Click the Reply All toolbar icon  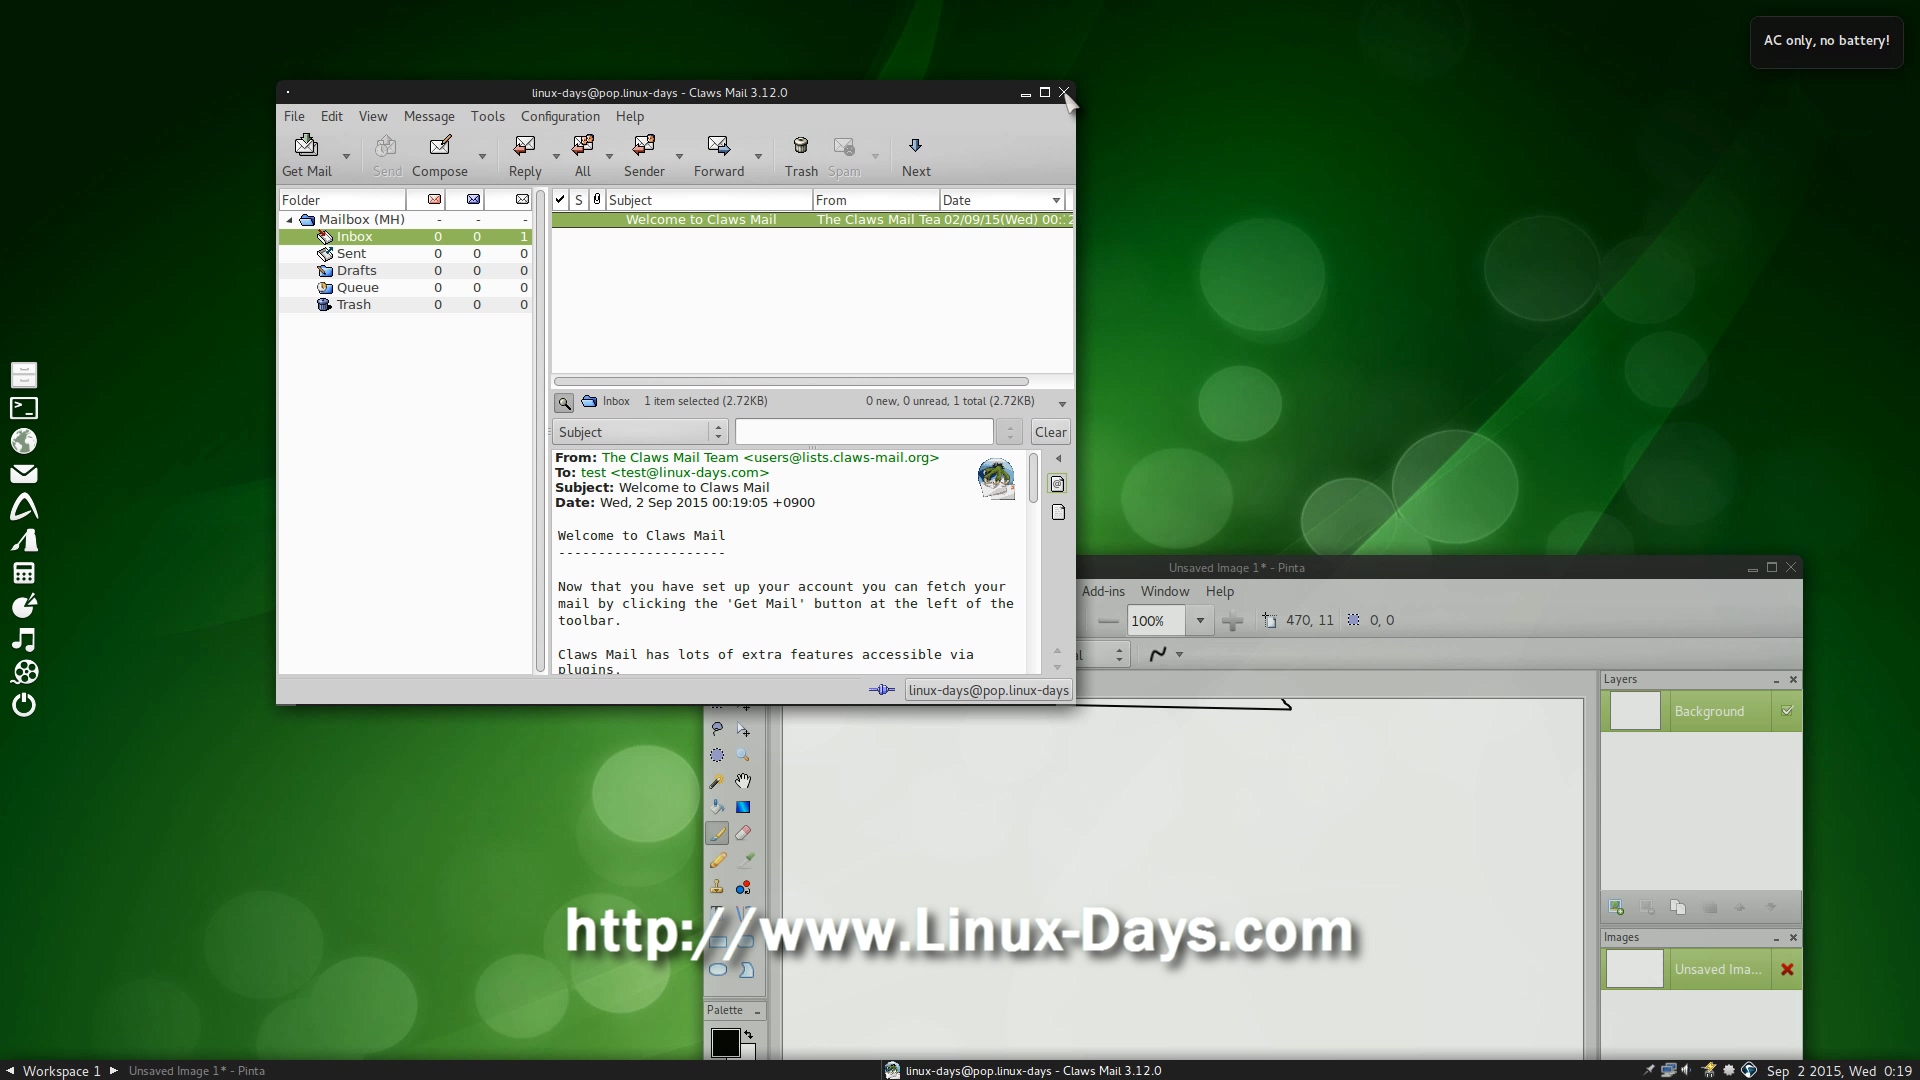(x=582, y=147)
